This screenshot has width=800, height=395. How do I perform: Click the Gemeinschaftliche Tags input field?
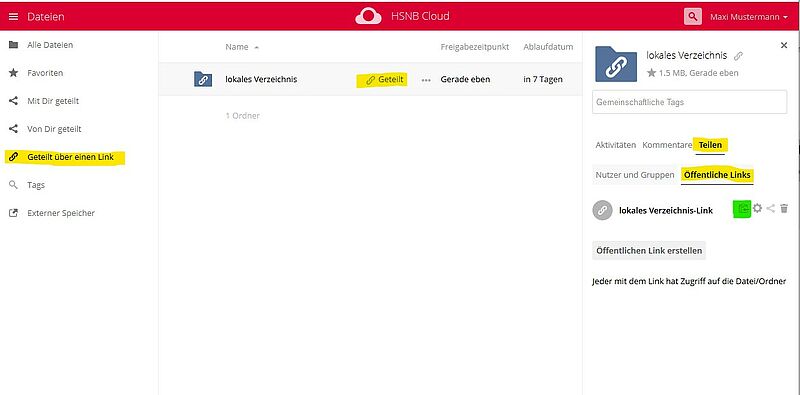(x=689, y=102)
